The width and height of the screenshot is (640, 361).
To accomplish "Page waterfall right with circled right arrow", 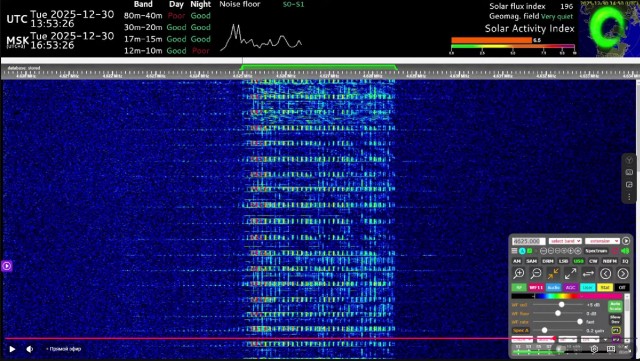I will click(x=623, y=274).
